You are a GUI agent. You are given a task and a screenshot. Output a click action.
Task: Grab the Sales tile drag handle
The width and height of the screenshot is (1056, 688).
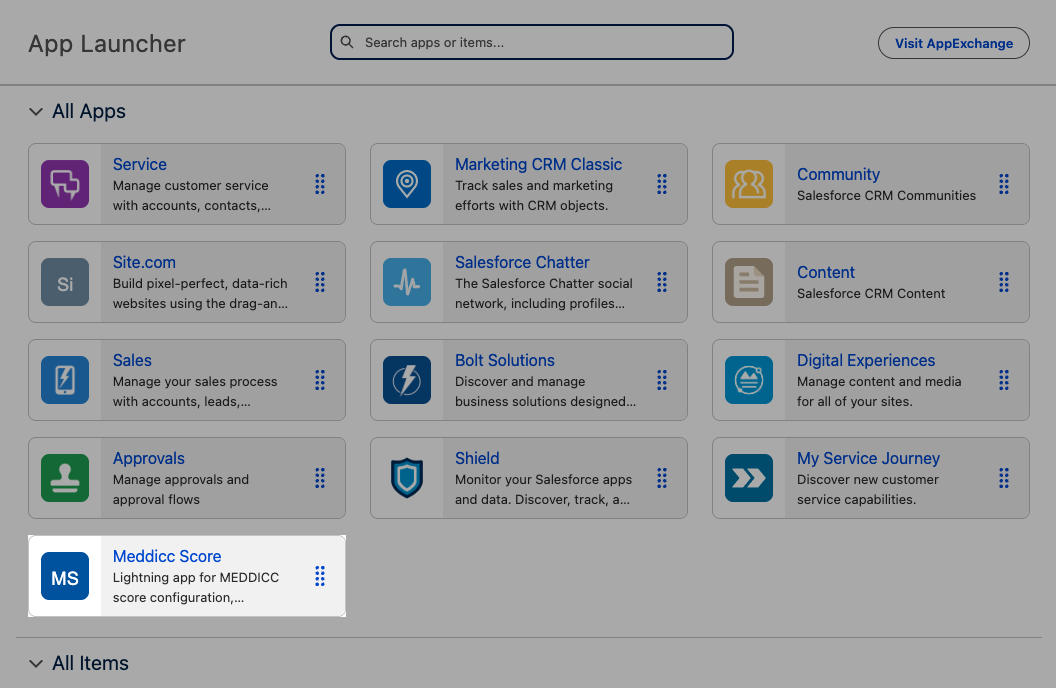click(320, 380)
